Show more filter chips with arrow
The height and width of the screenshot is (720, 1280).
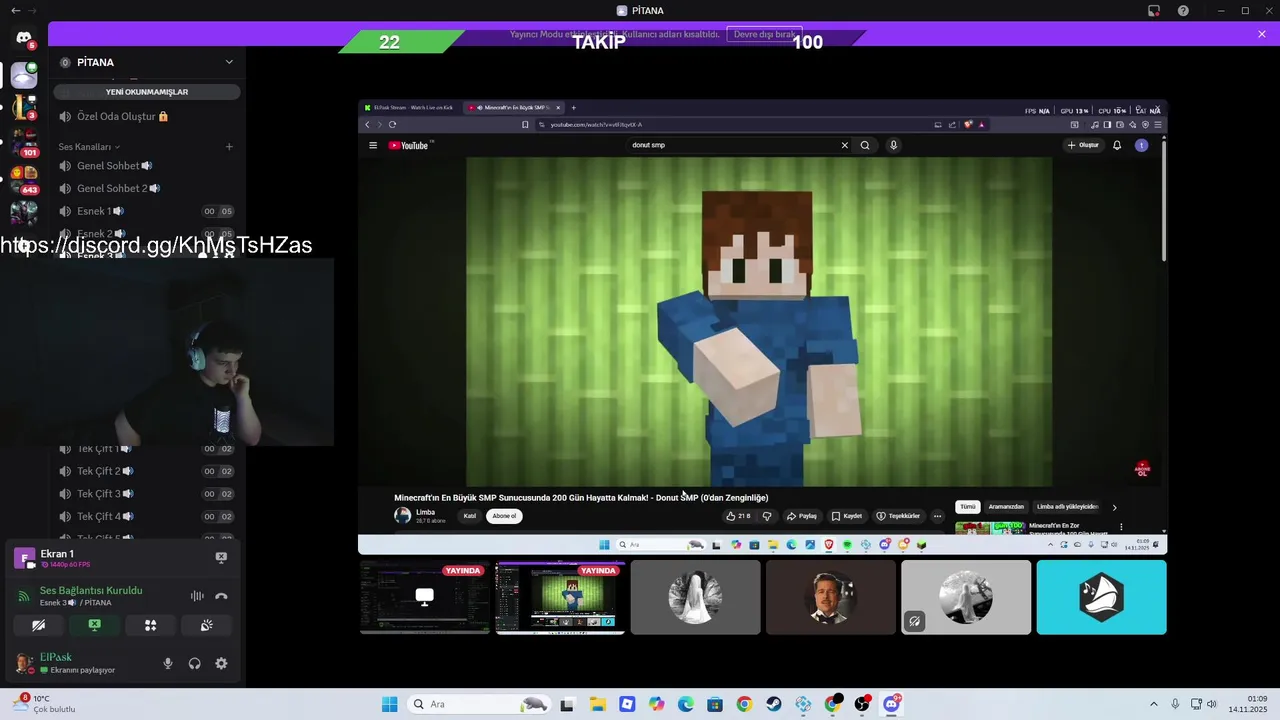point(1115,507)
